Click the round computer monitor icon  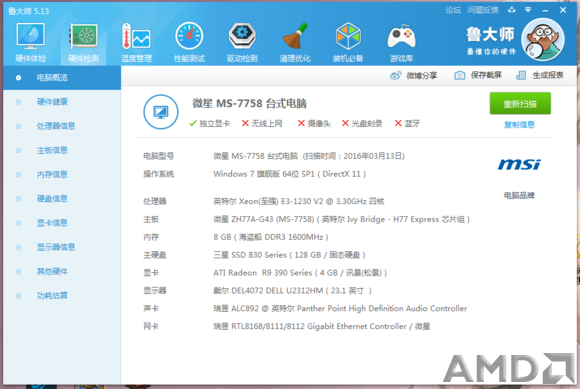(161, 112)
